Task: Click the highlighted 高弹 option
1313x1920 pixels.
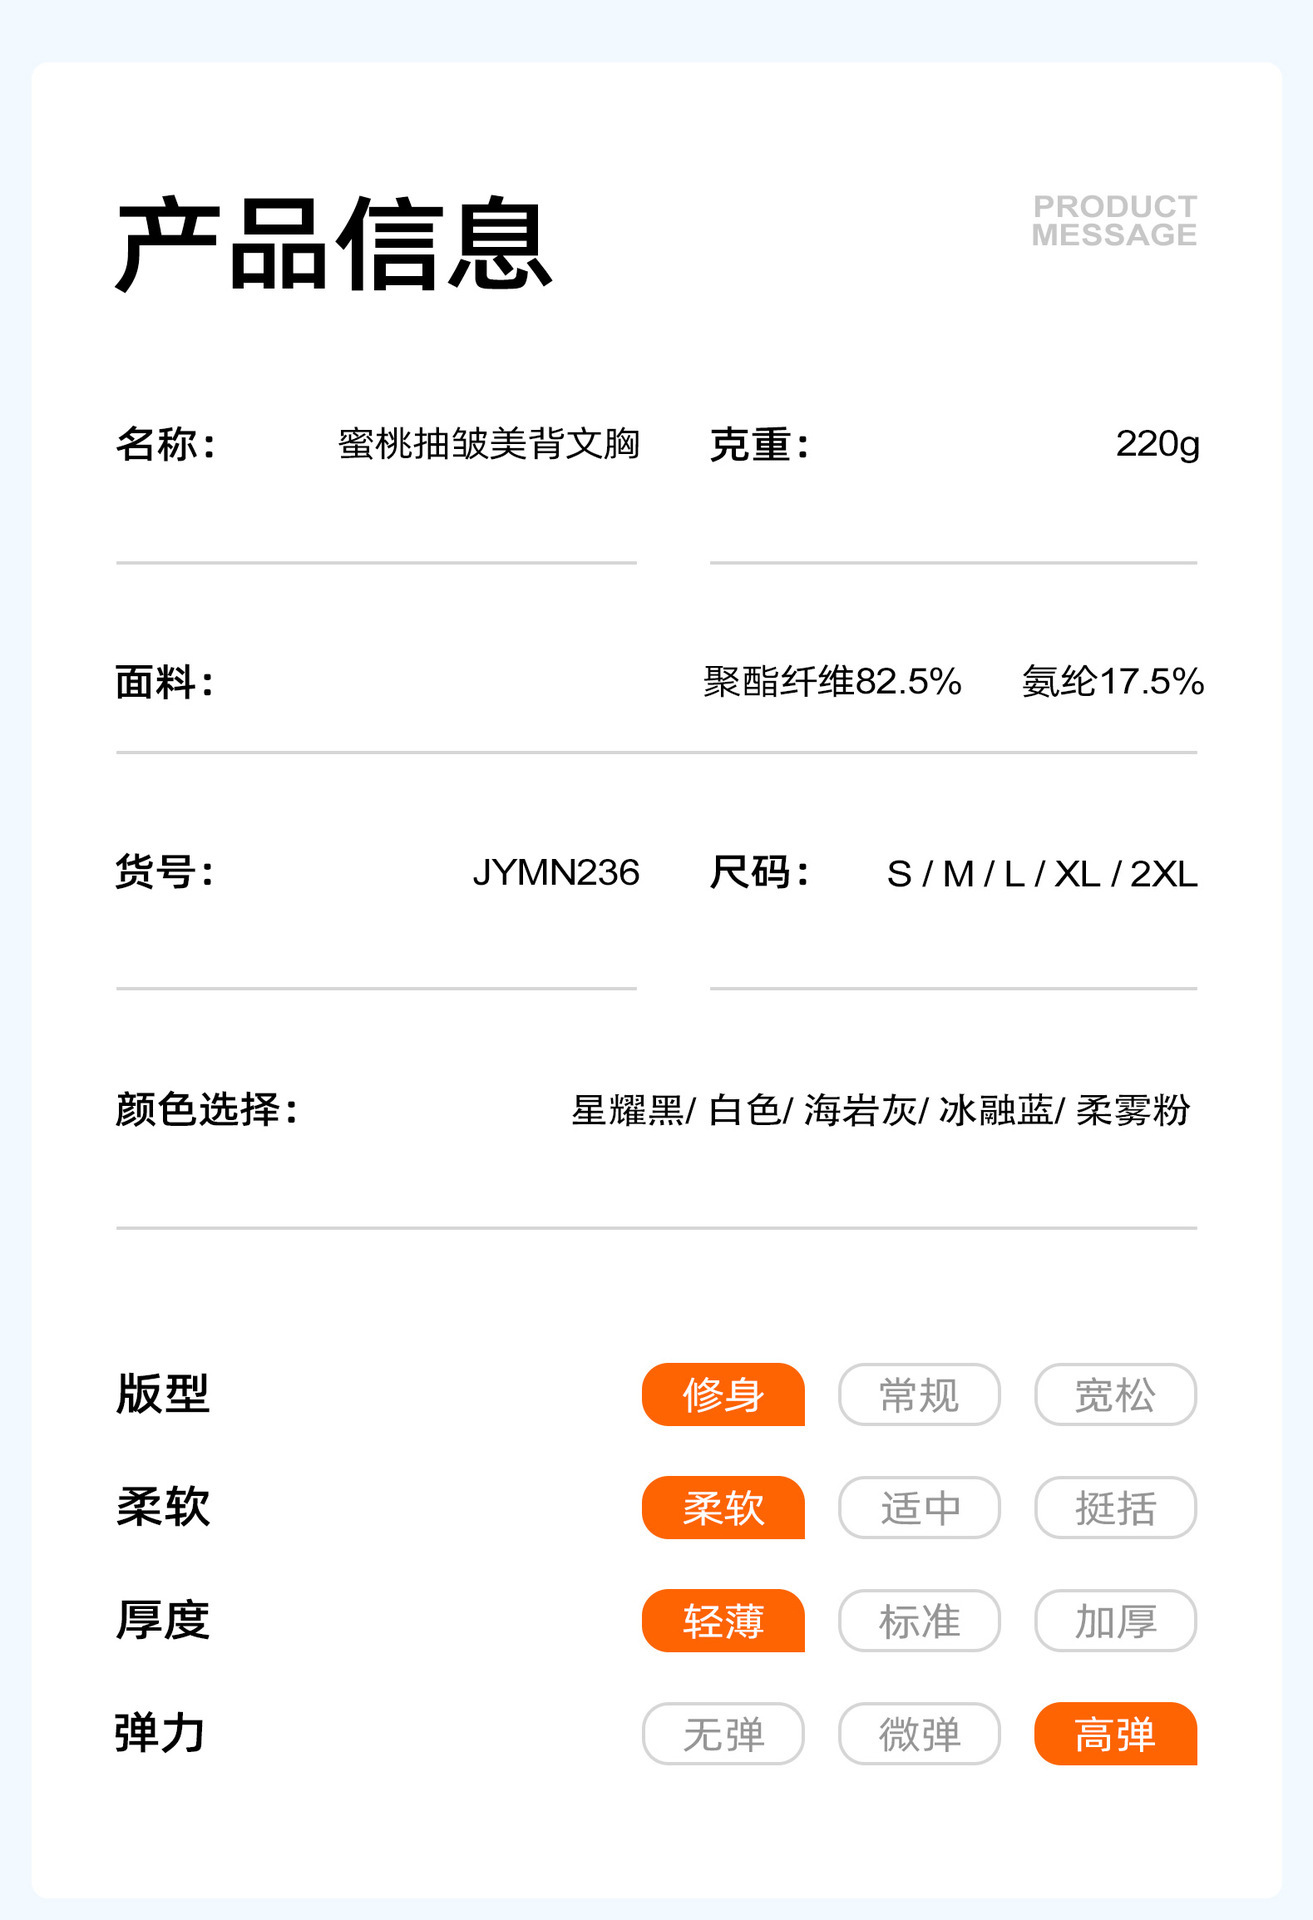Action: [1115, 1733]
